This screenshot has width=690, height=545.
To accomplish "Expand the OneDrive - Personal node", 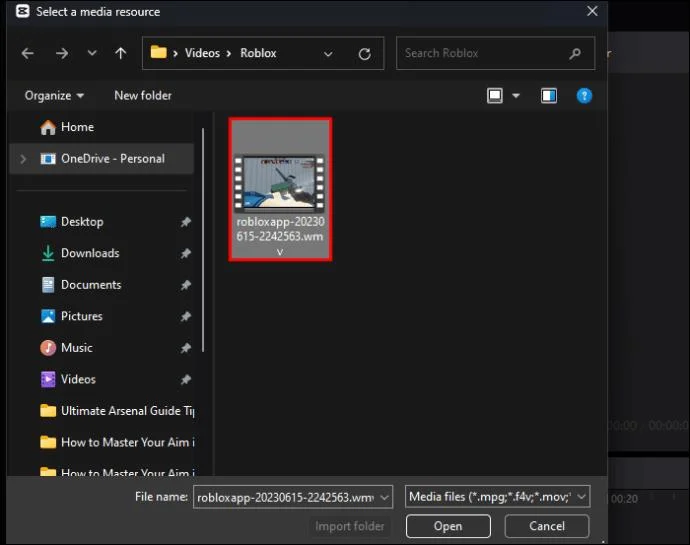I will (23, 159).
